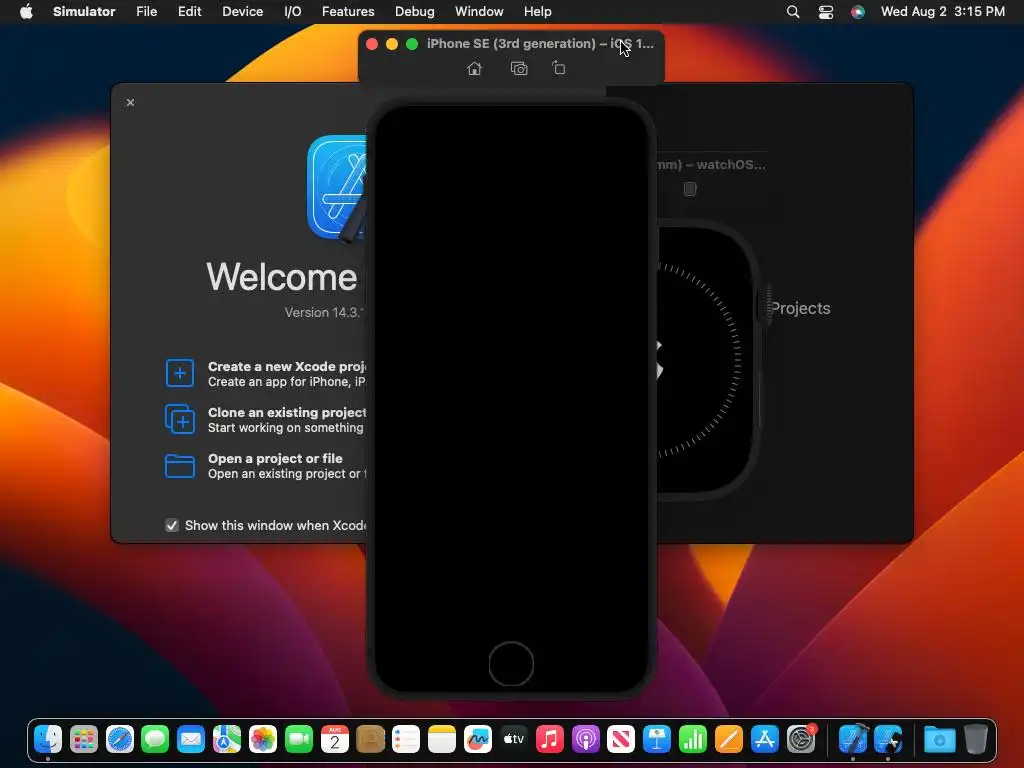This screenshot has width=1024, height=768.
Task: Open Contacts from the Dock
Action: pyautogui.click(x=370, y=739)
